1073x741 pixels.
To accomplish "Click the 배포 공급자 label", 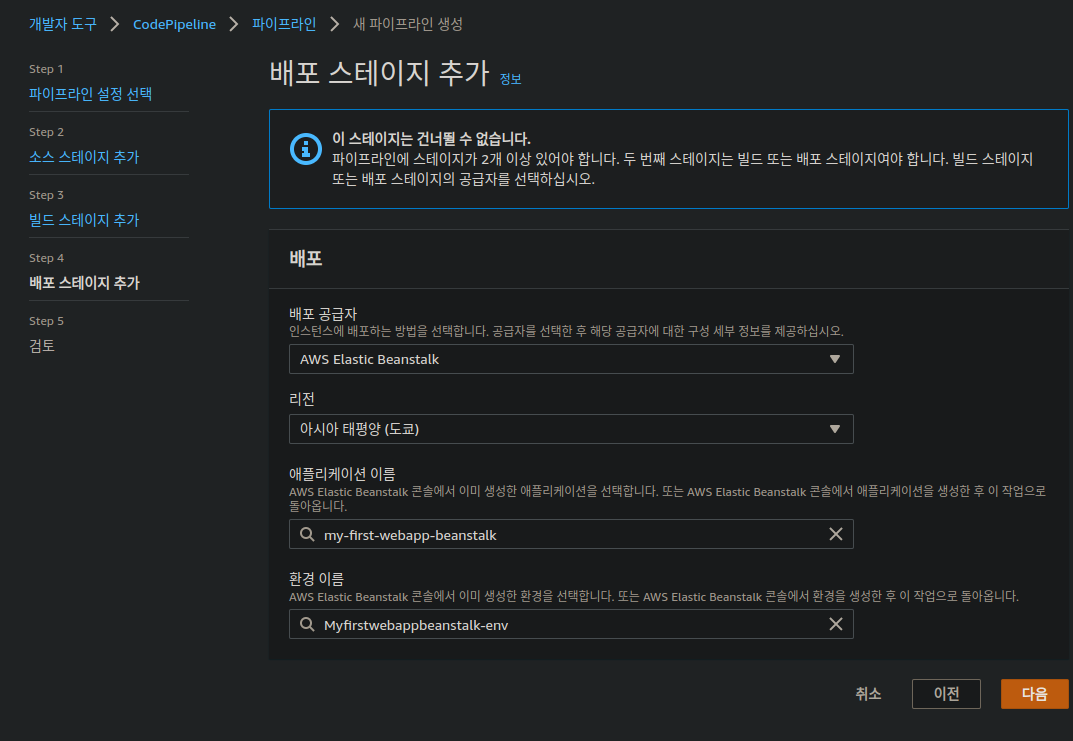I will click(x=323, y=314).
